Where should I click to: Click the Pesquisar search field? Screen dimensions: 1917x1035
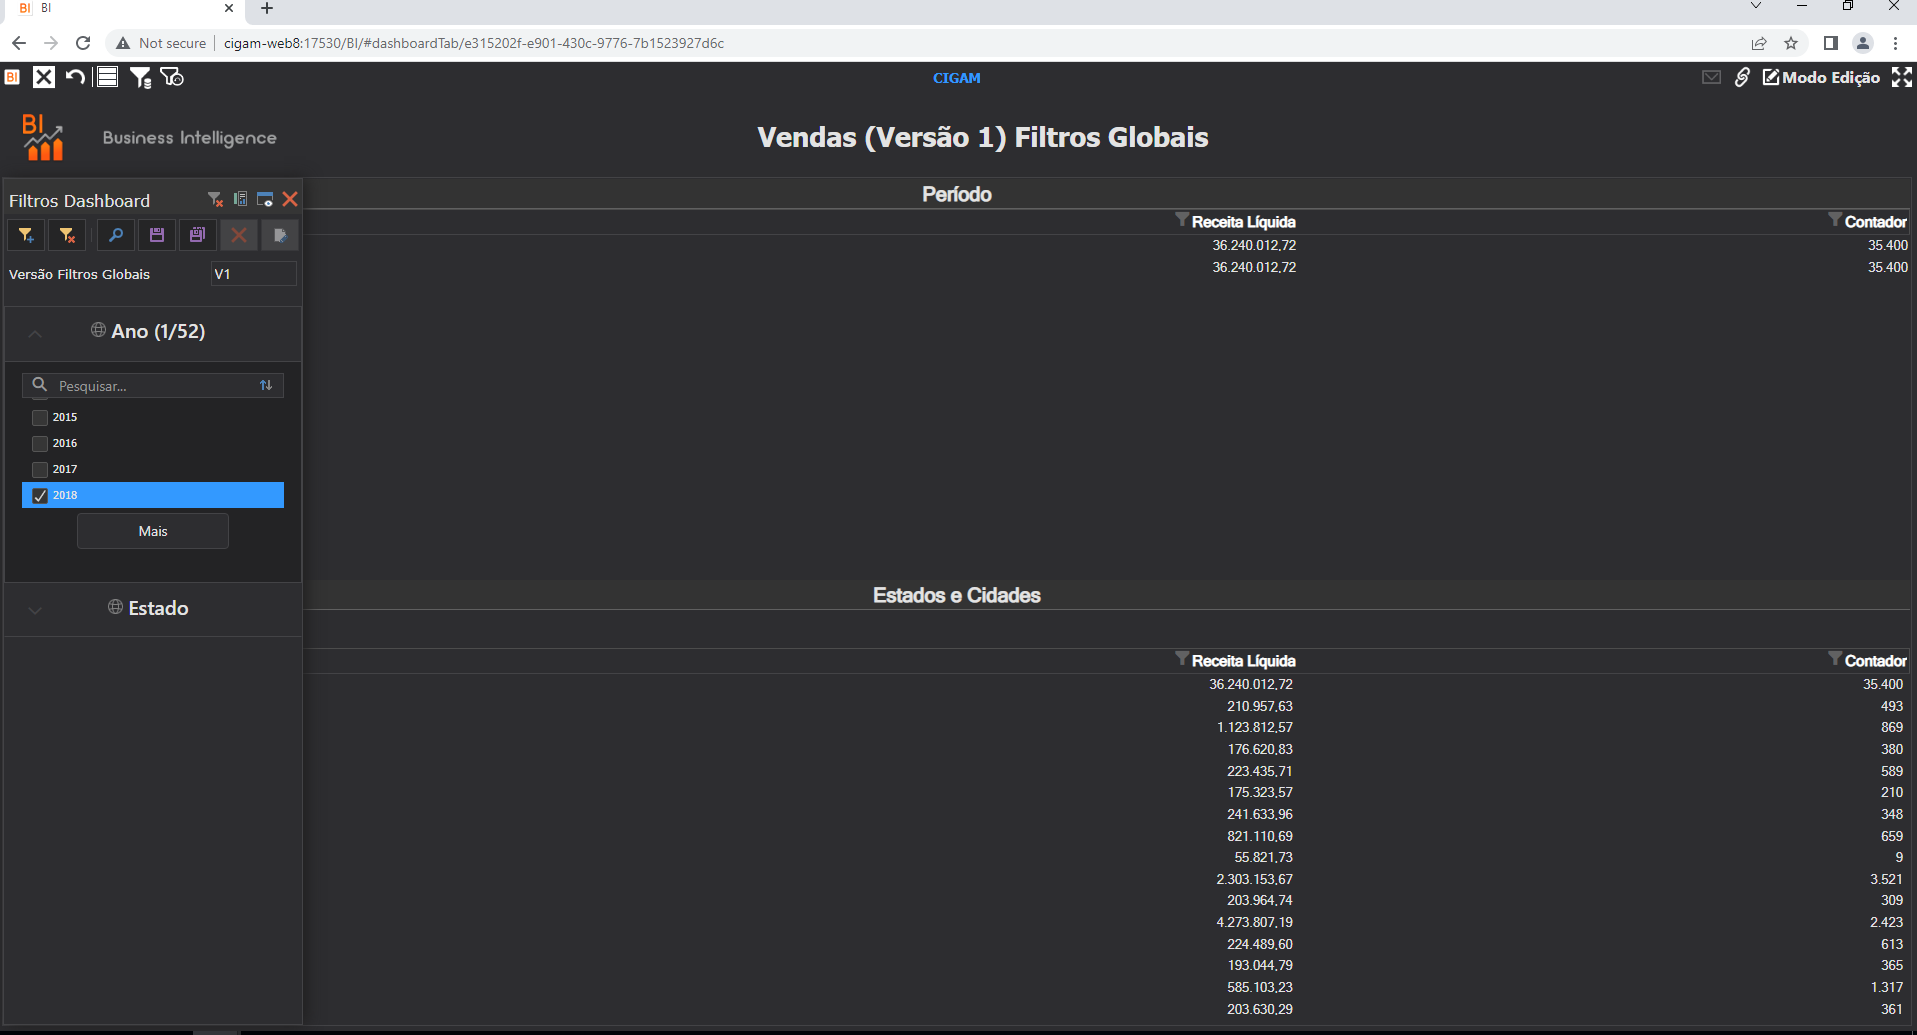153,385
